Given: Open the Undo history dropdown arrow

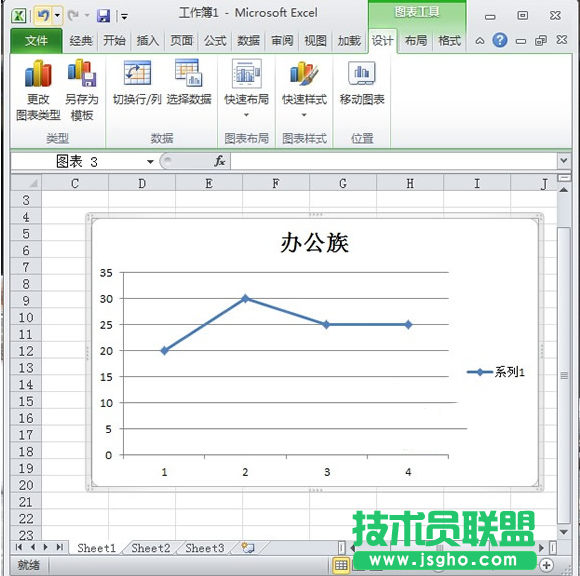Looking at the screenshot, I should coord(57,16).
